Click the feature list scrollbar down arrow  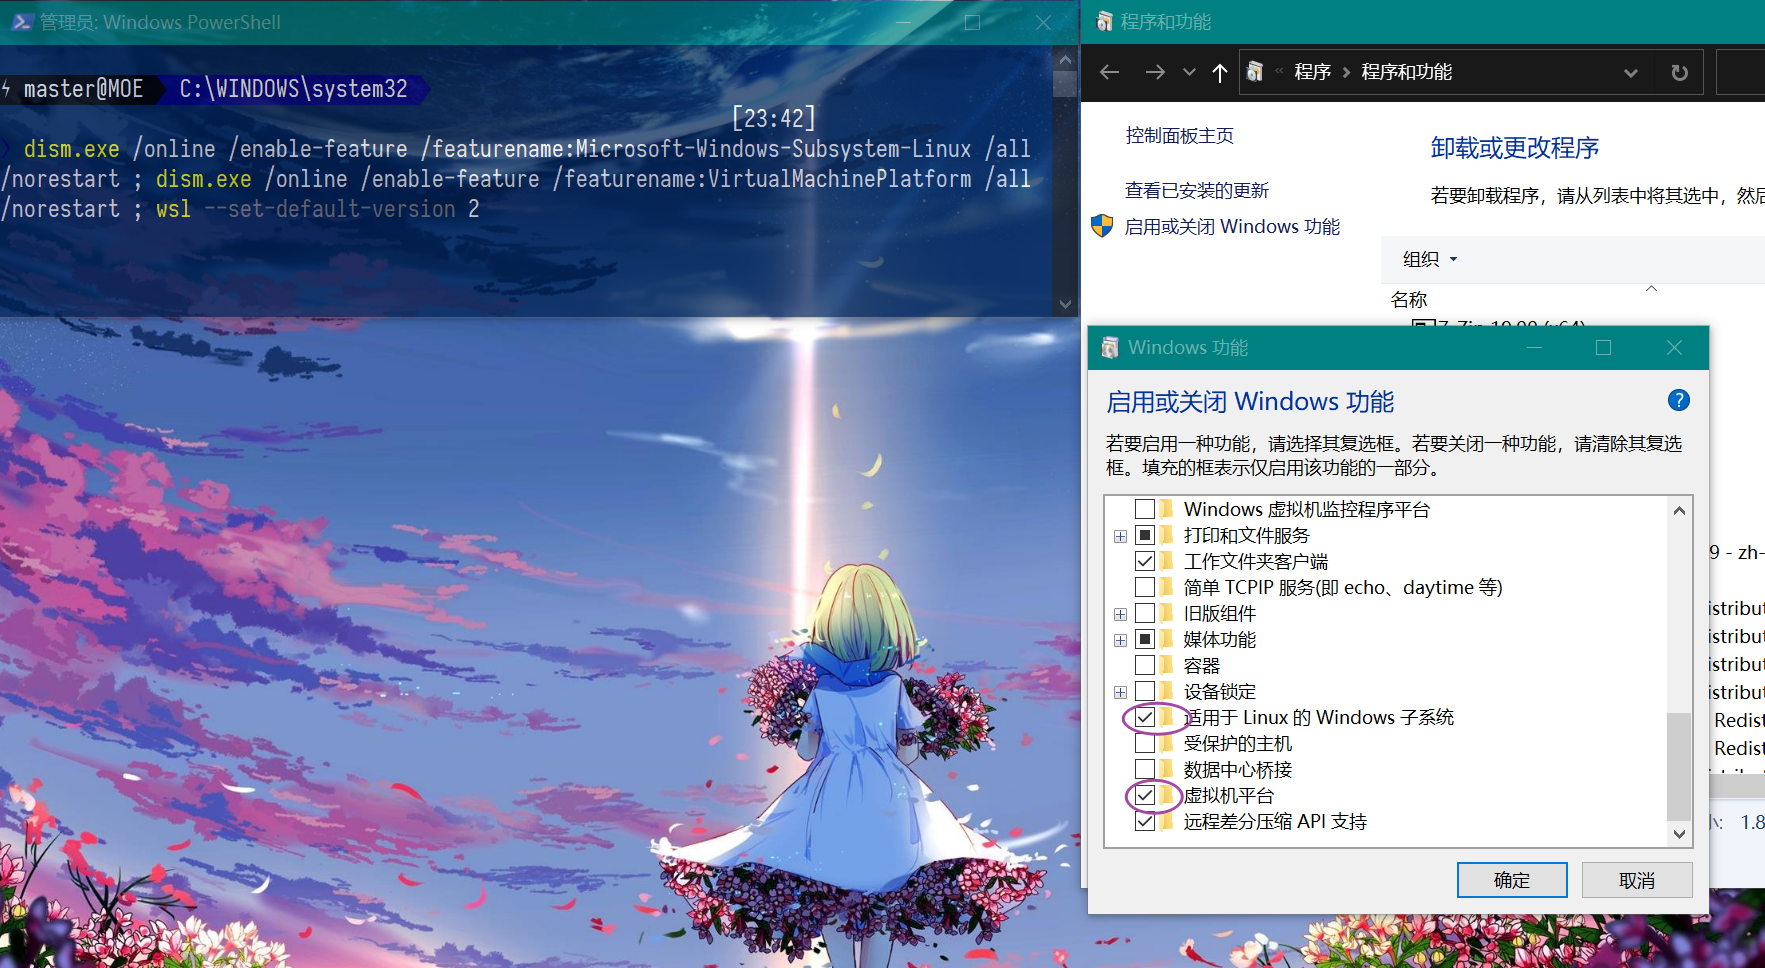[1679, 833]
